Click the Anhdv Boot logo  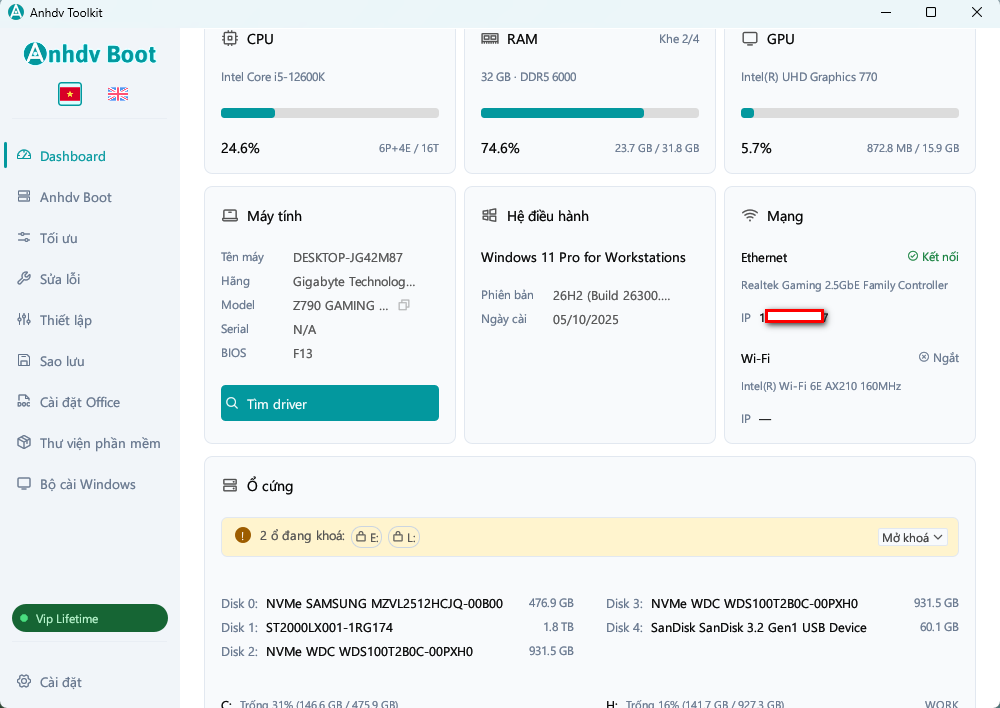tap(89, 54)
